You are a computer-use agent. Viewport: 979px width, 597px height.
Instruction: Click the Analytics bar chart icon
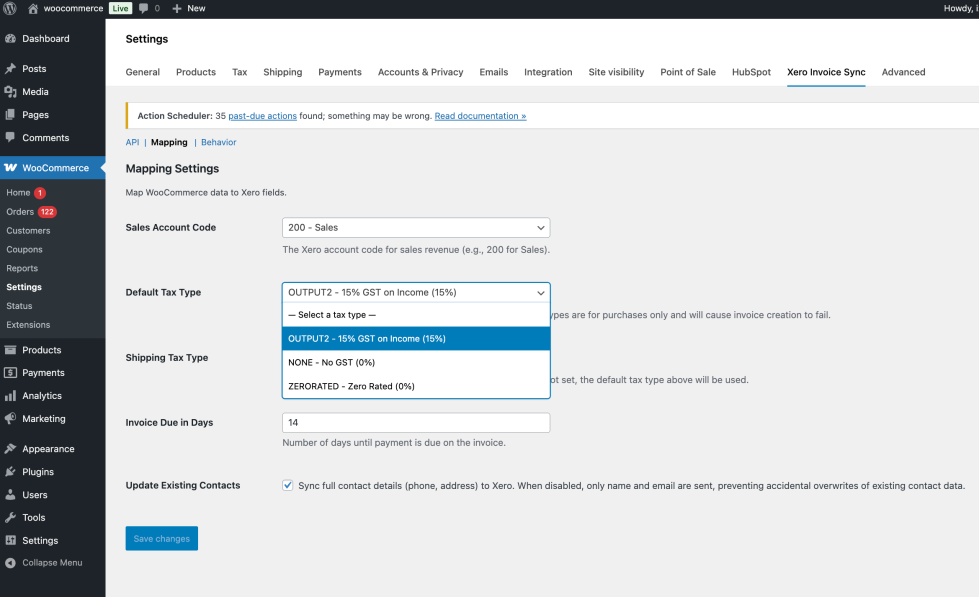coord(10,396)
